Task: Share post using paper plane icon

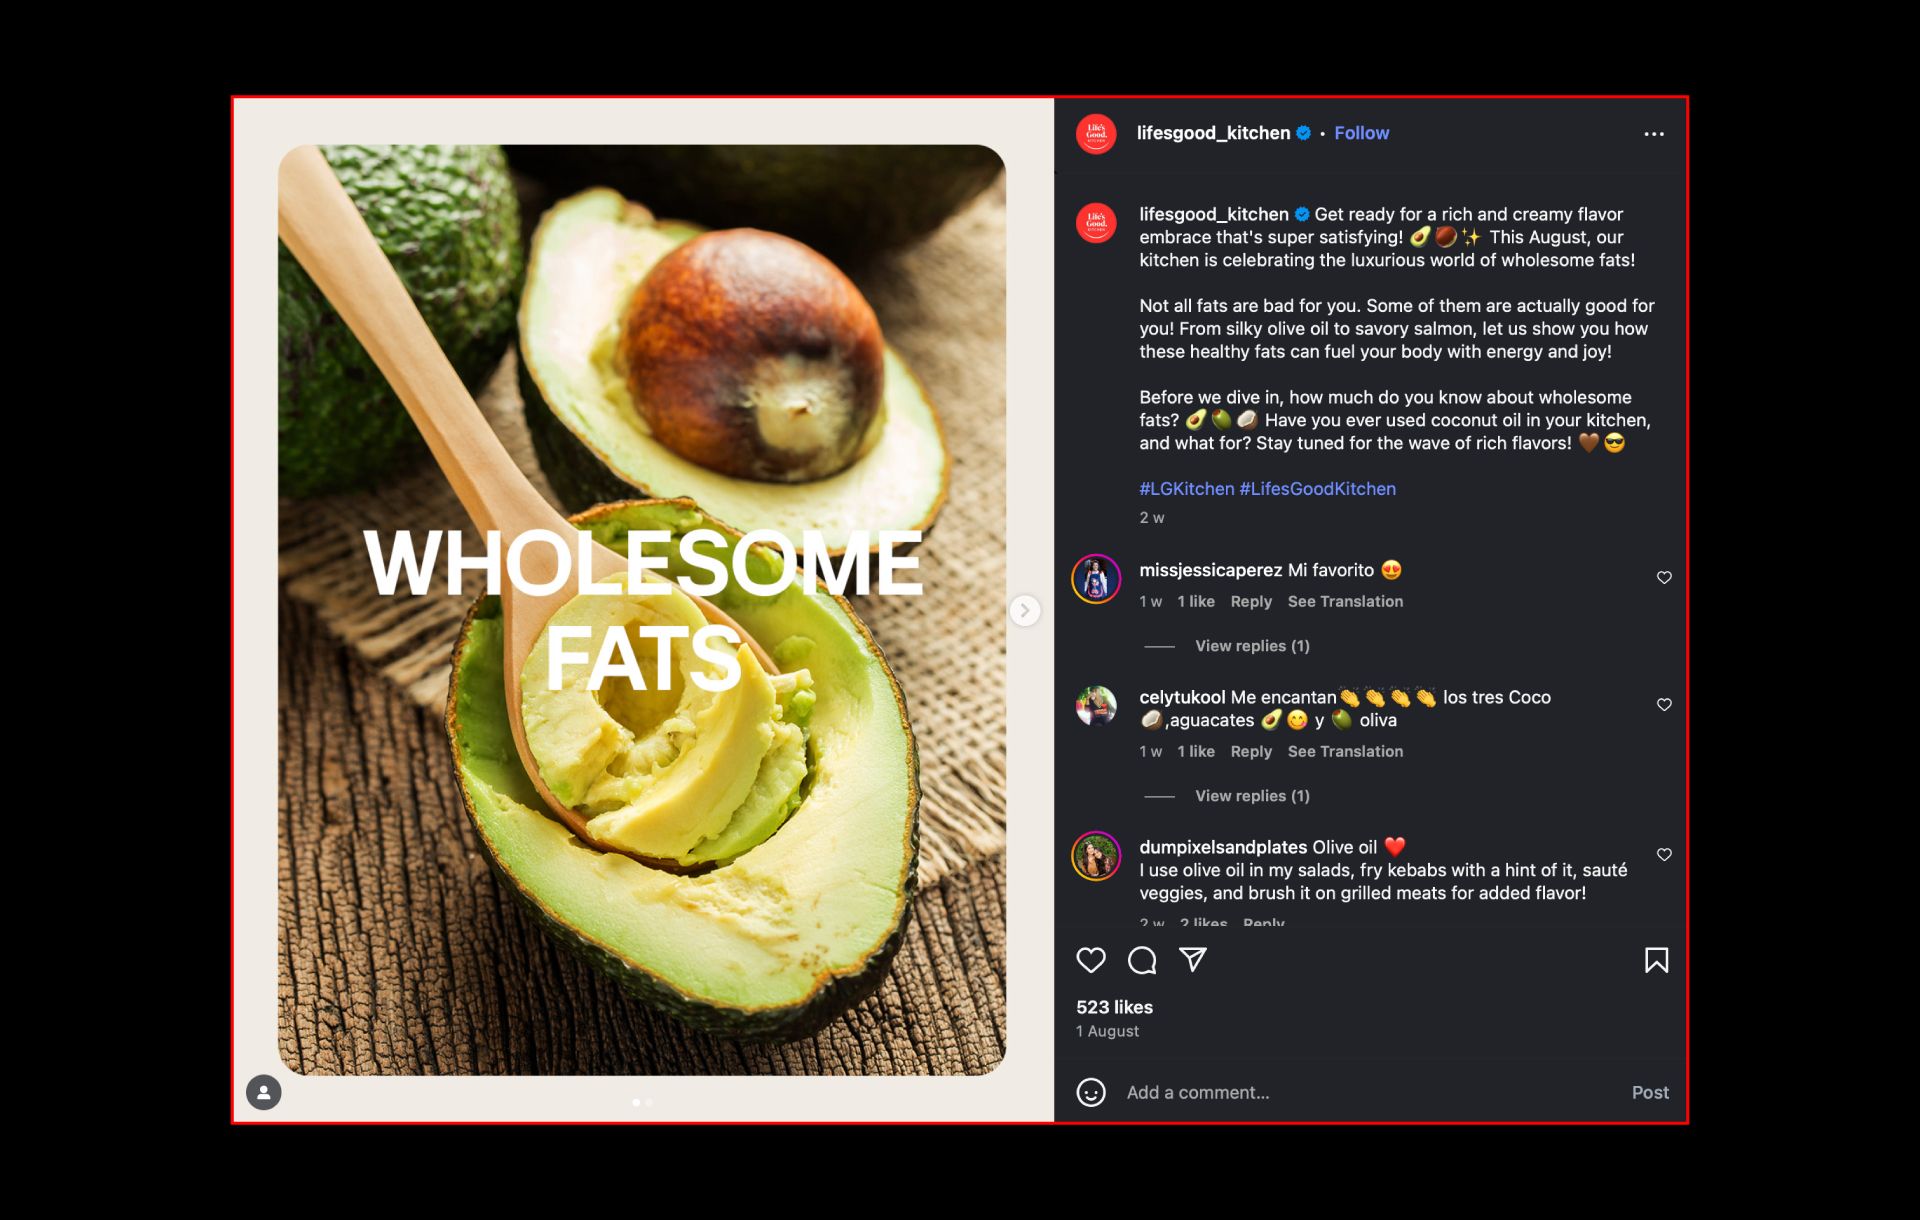Action: (x=1193, y=960)
